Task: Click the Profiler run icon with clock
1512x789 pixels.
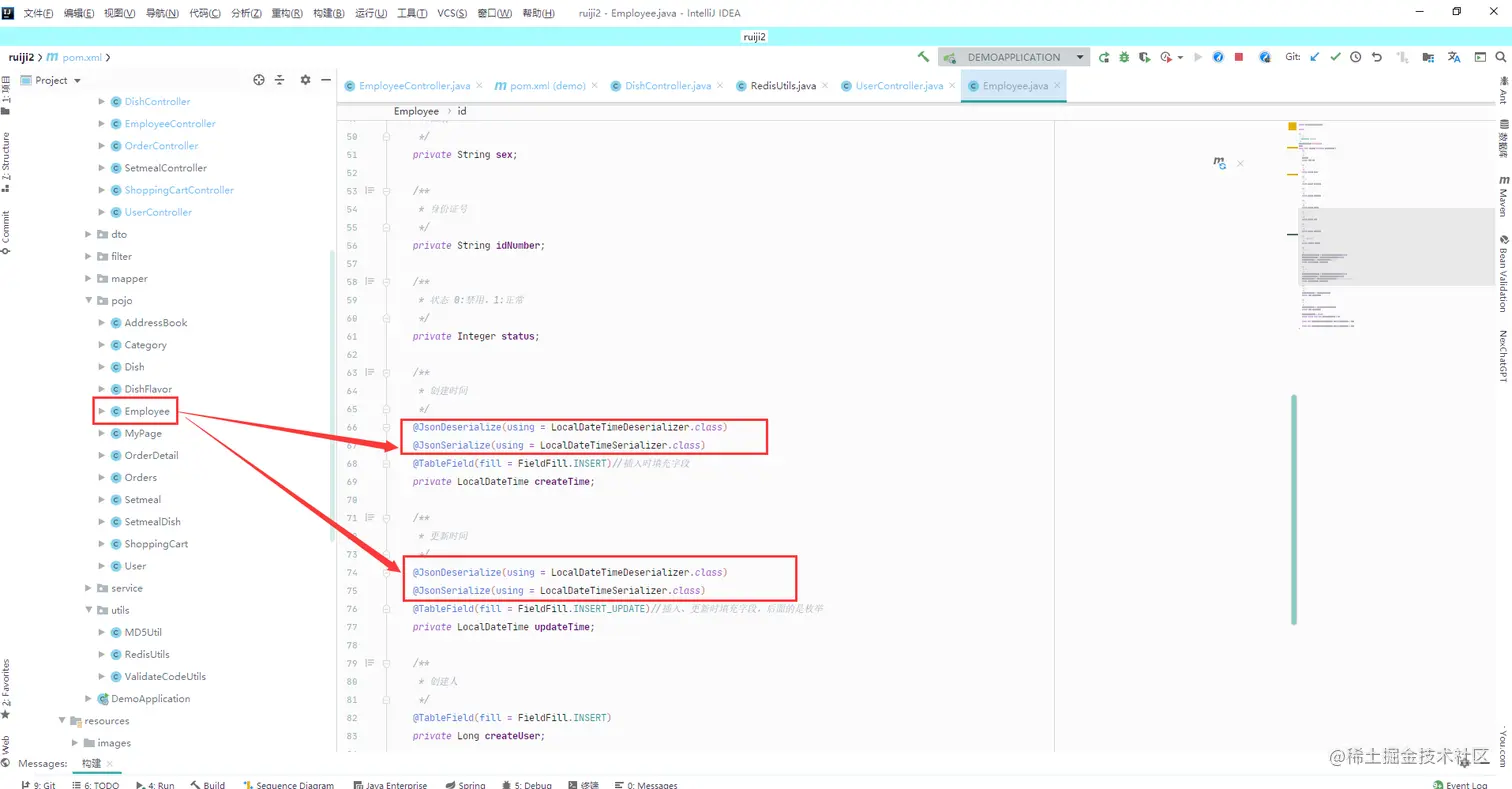Action: point(1165,57)
